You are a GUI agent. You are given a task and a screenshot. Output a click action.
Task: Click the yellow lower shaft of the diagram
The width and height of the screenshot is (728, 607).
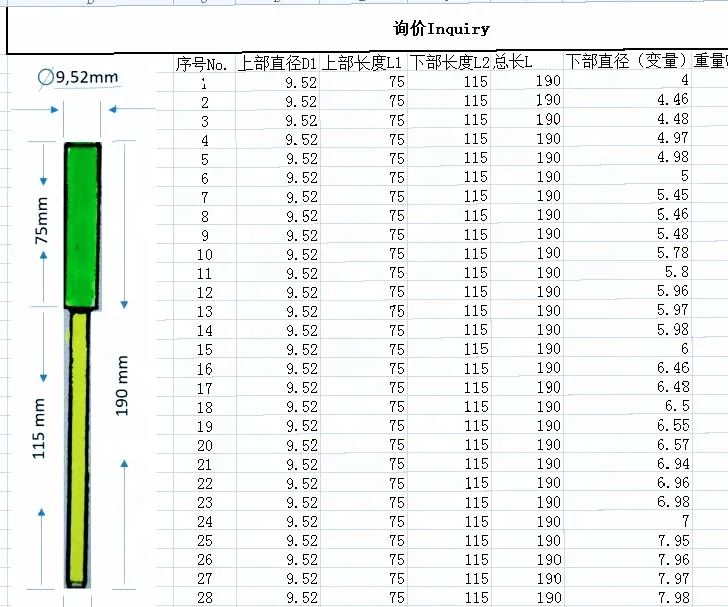tap(78, 448)
